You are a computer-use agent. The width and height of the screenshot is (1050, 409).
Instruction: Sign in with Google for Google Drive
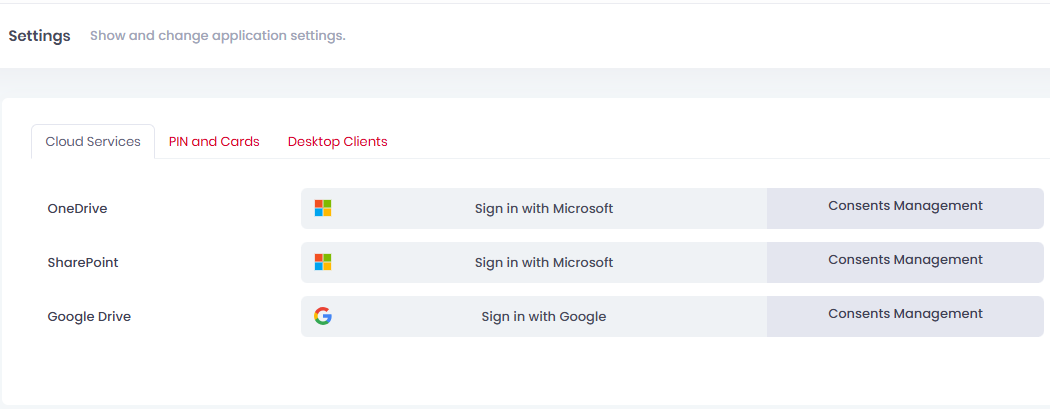click(x=534, y=317)
